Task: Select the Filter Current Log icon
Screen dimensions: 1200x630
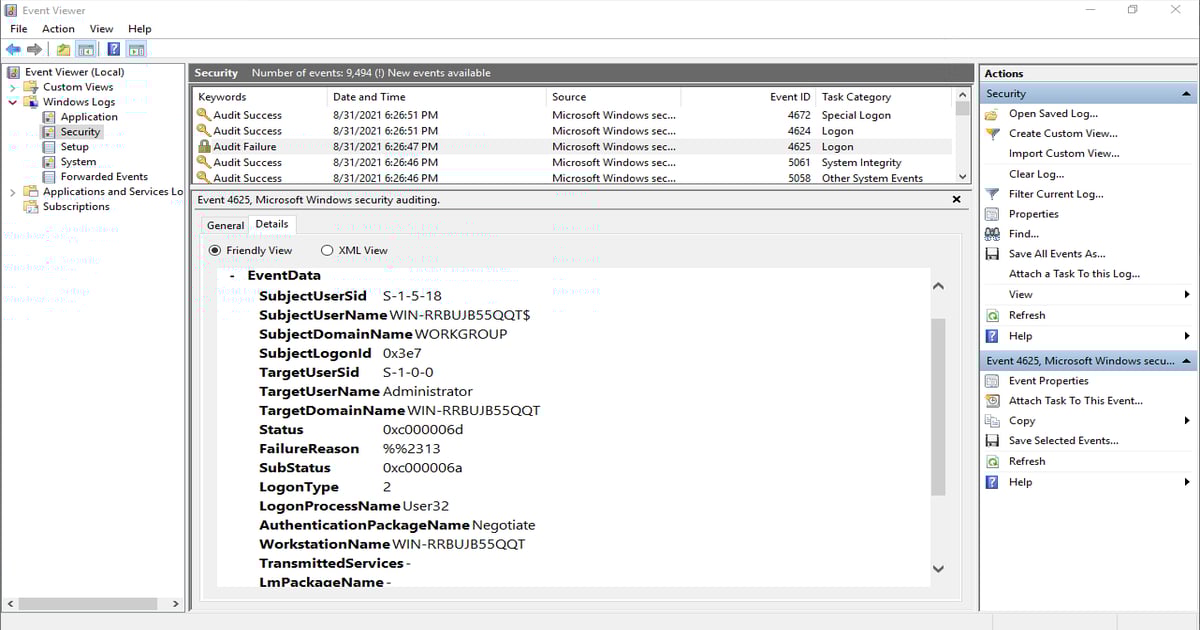Action: point(992,193)
